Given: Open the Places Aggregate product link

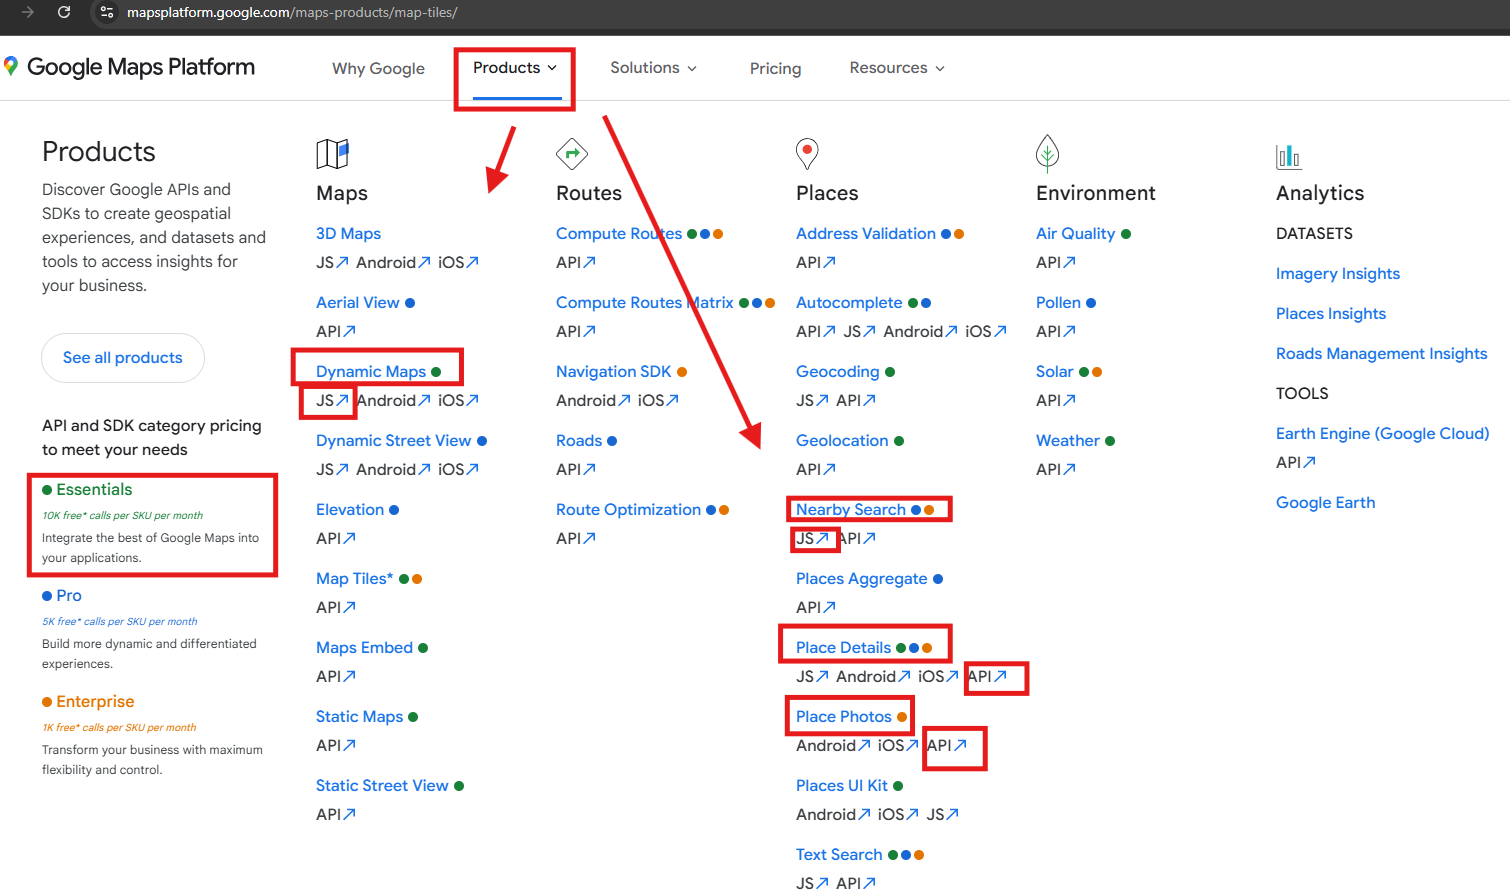Looking at the screenshot, I should pyautogui.click(x=861, y=578).
